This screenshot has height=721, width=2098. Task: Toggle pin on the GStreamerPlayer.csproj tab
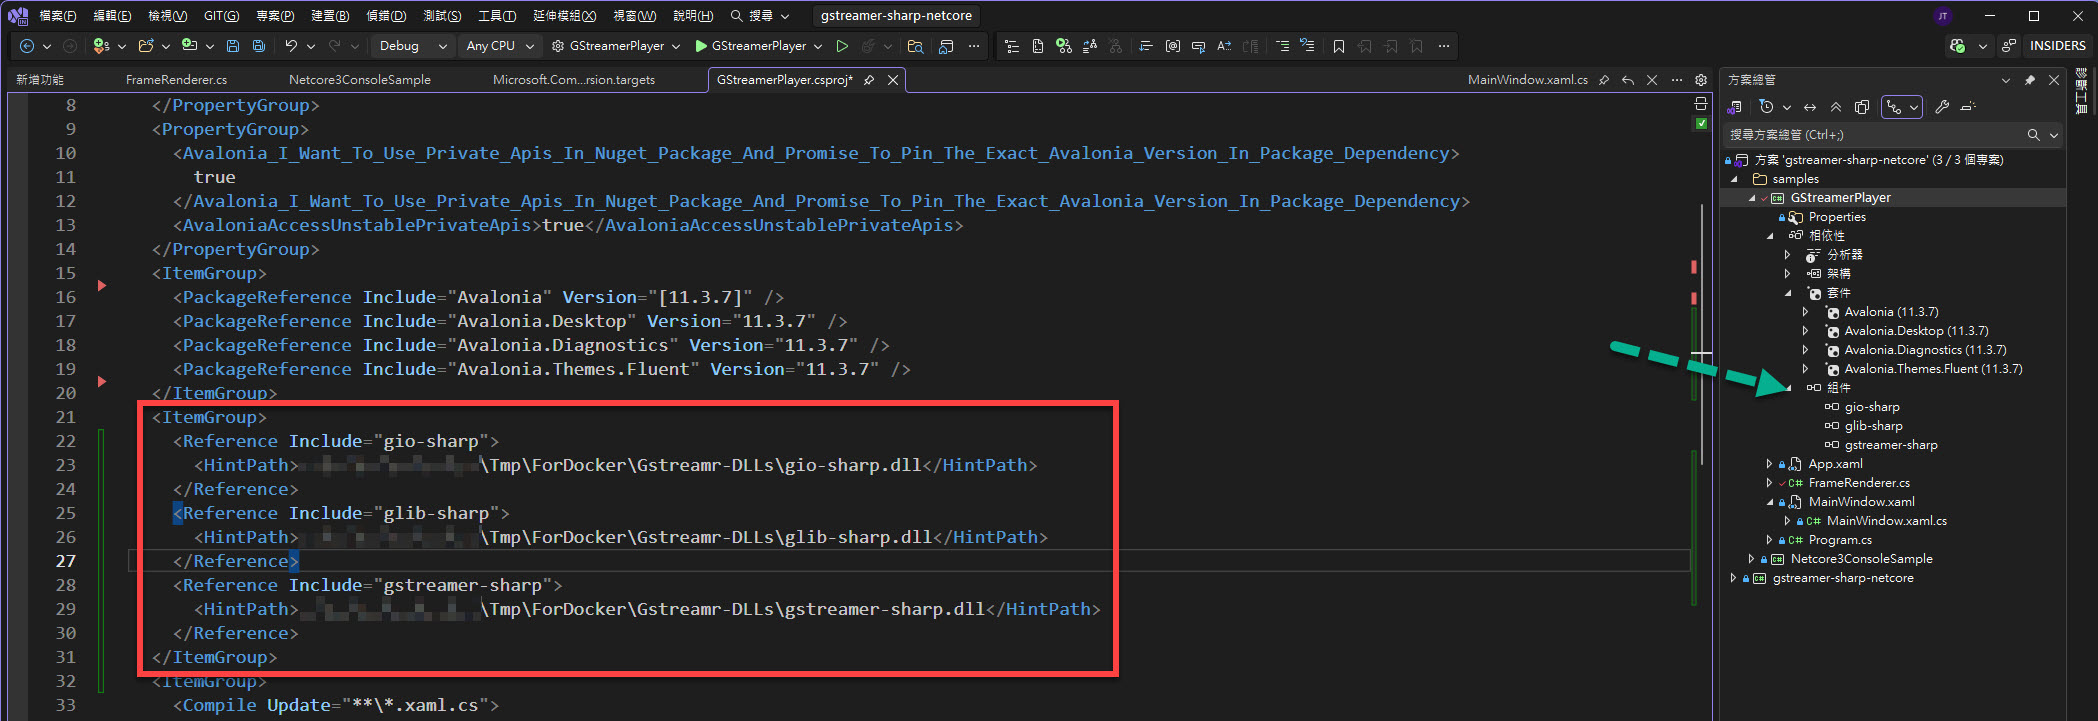pos(869,80)
